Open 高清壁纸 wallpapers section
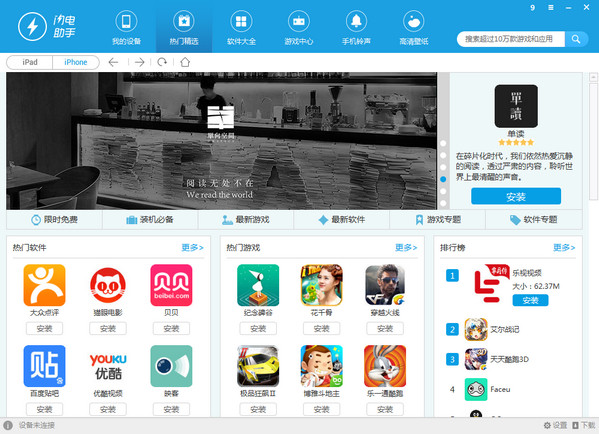Image resolution: width=599 pixels, height=434 pixels. pyautogui.click(x=414, y=28)
